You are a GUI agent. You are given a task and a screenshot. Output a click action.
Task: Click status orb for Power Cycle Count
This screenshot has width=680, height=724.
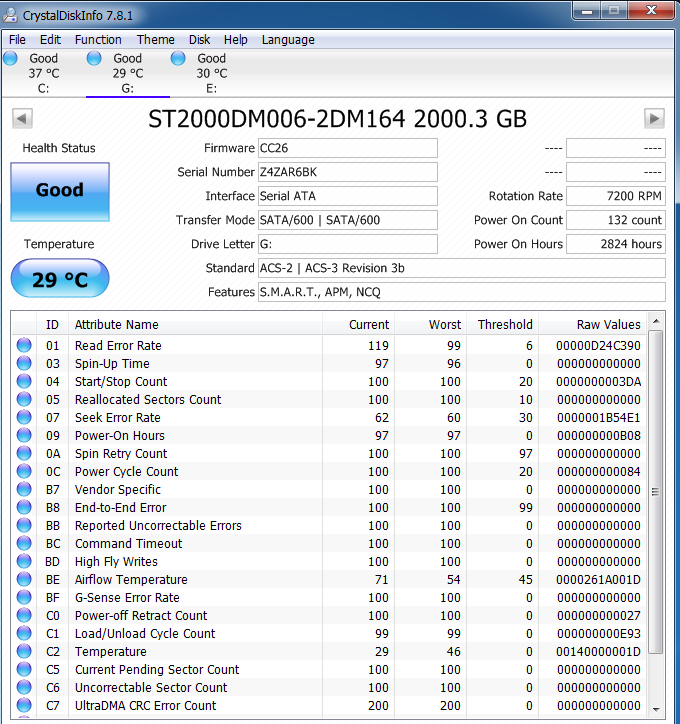click(24, 471)
